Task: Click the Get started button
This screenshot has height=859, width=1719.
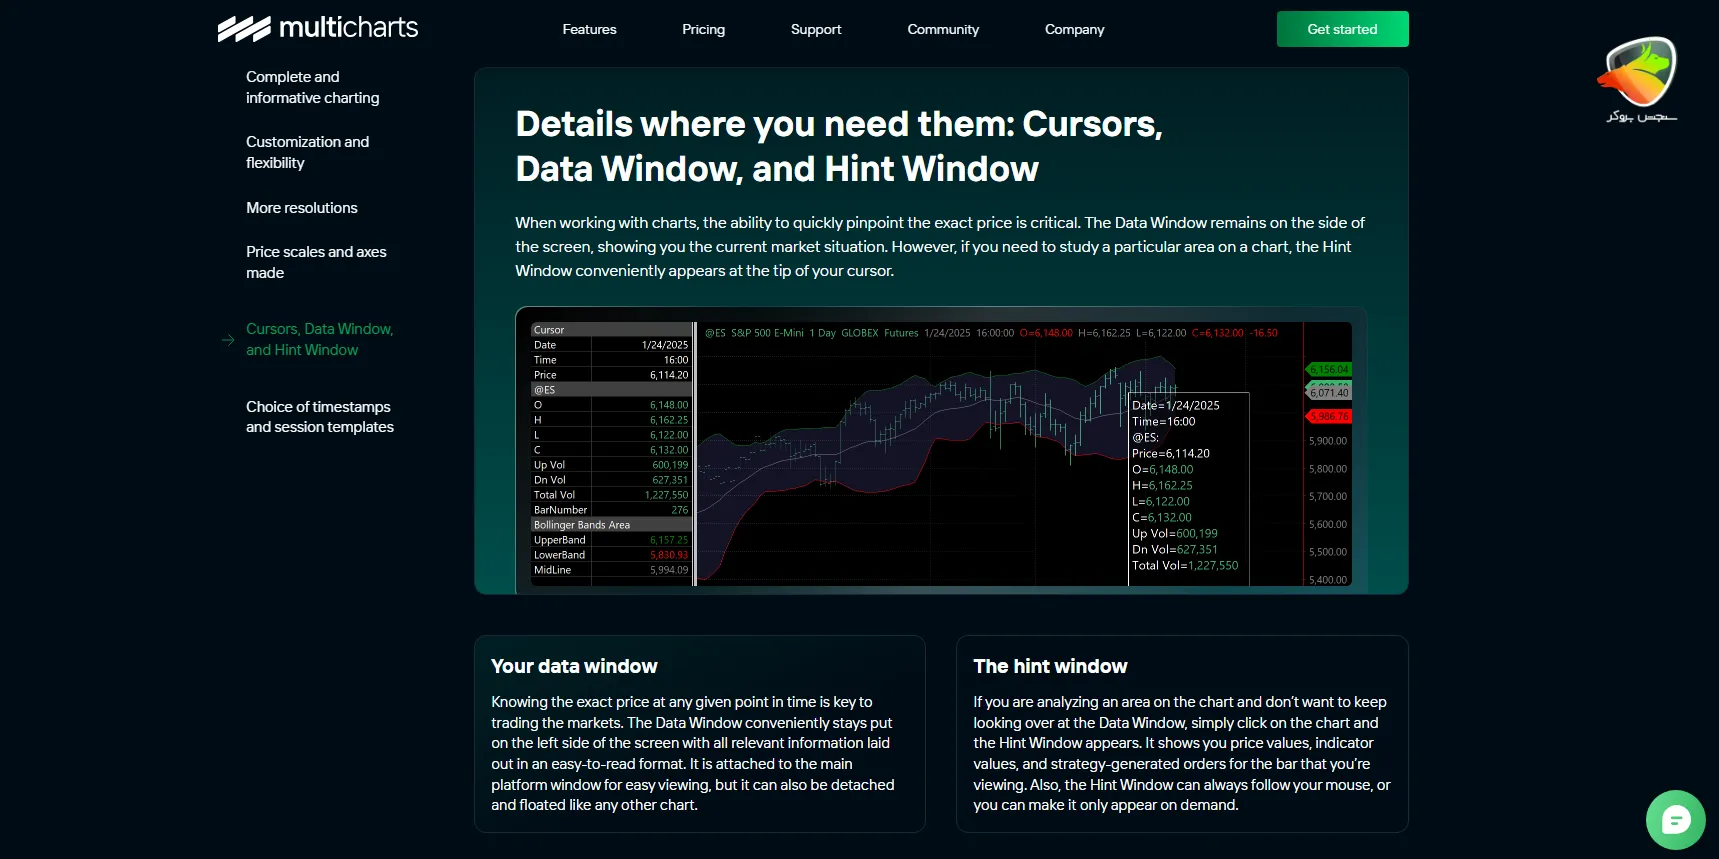Action: pyautogui.click(x=1342, y=29)
